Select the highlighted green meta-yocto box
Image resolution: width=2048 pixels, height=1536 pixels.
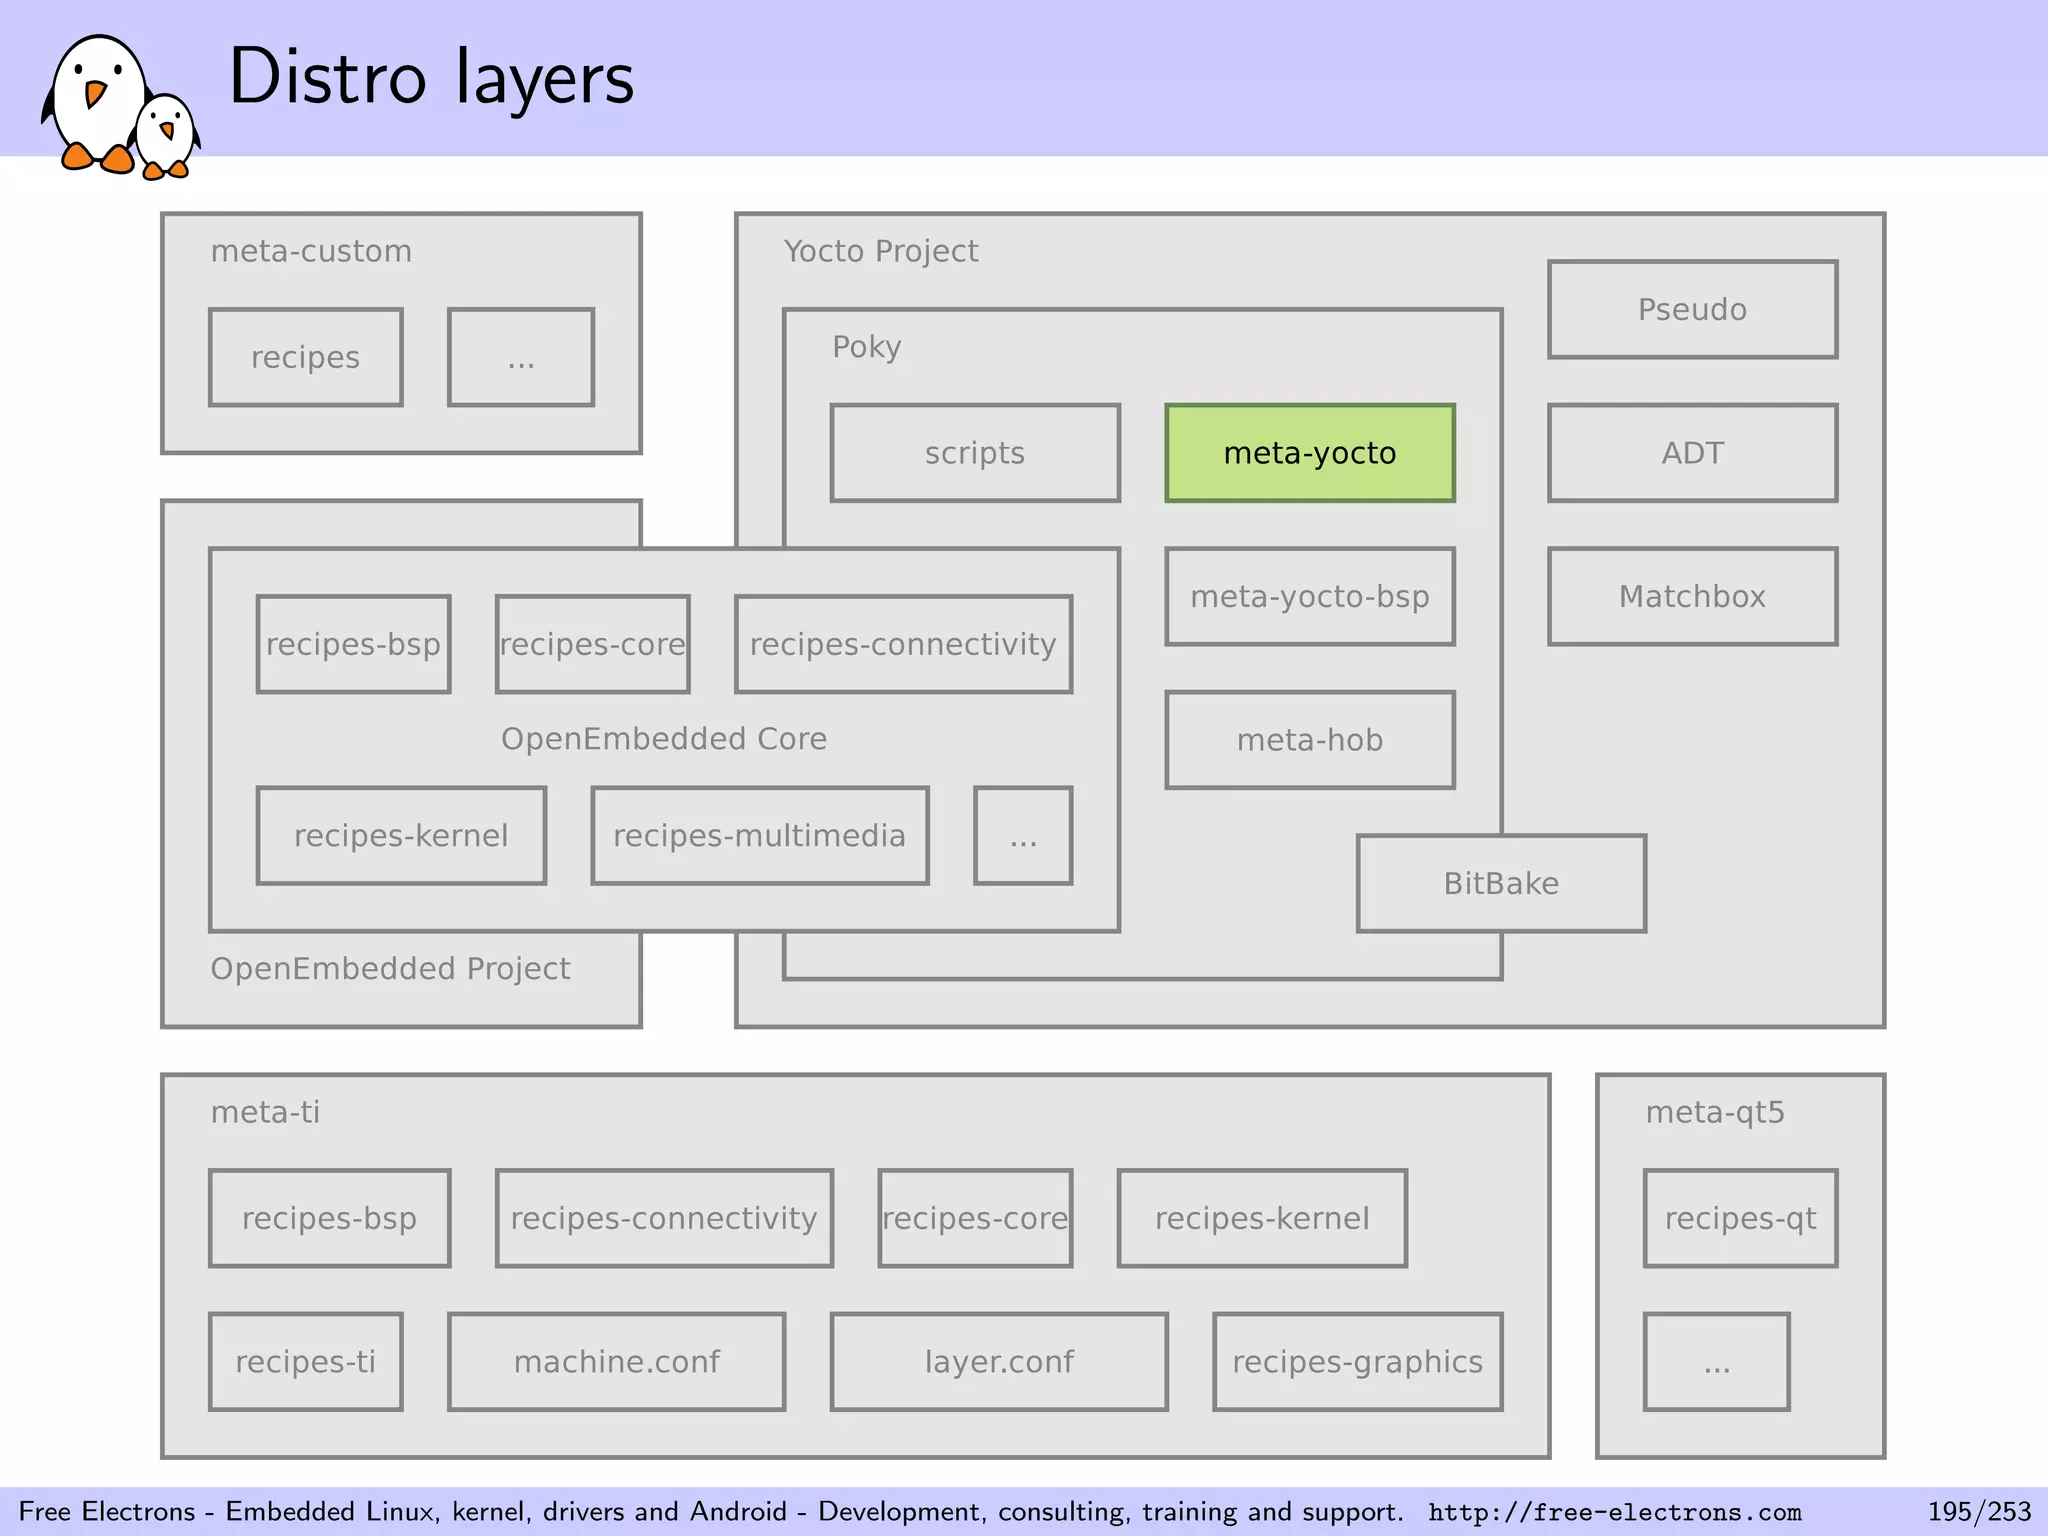(1309, 453)
